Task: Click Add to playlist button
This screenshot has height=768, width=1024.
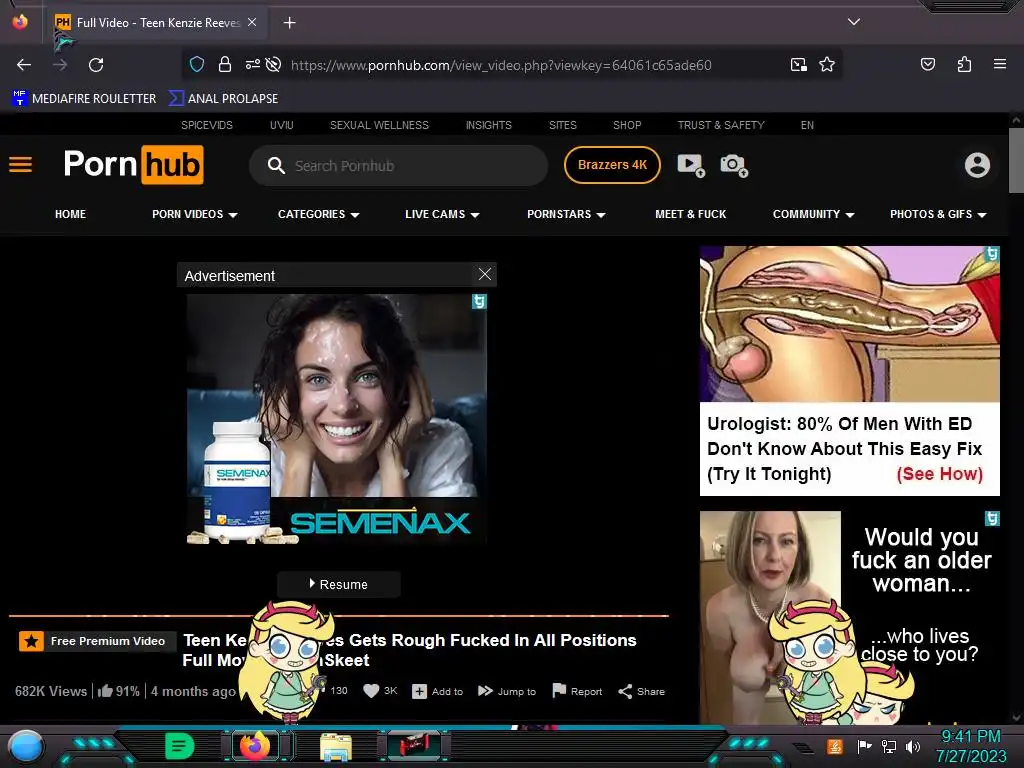Action: point(438,691)
